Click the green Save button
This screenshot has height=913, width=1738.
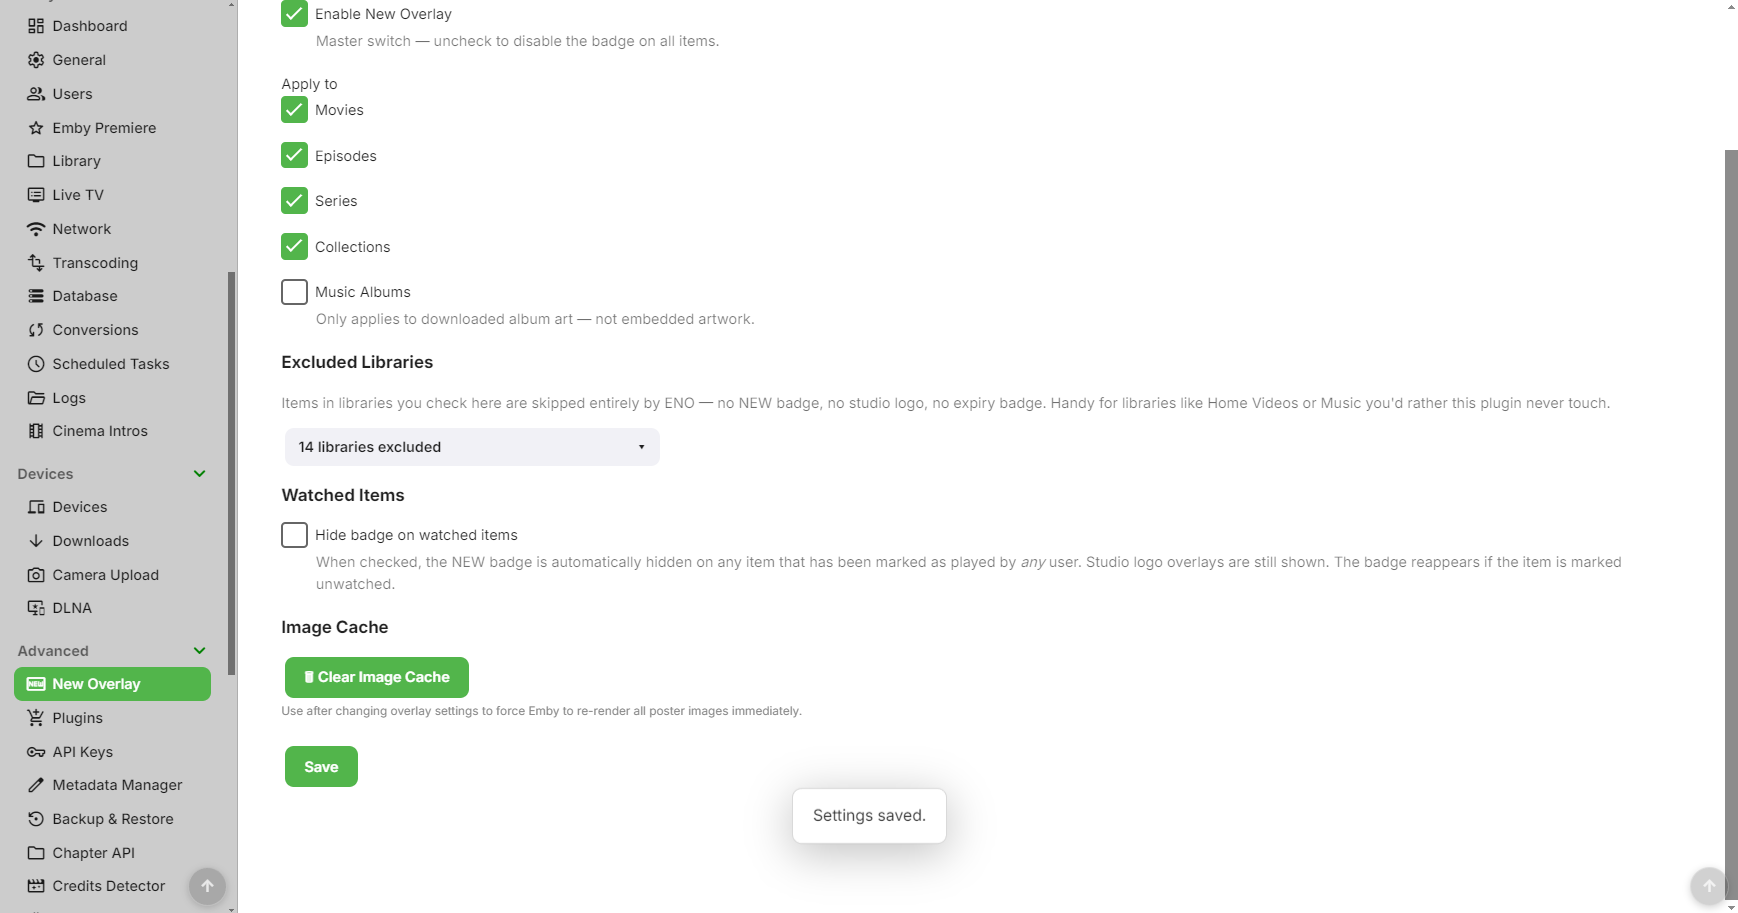(x=321, y=767)
